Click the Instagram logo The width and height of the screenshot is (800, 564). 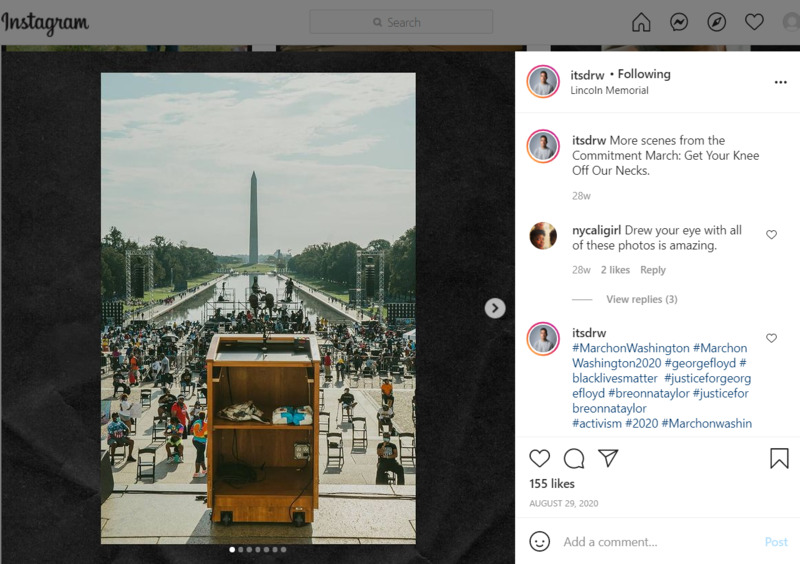(45, 22)
